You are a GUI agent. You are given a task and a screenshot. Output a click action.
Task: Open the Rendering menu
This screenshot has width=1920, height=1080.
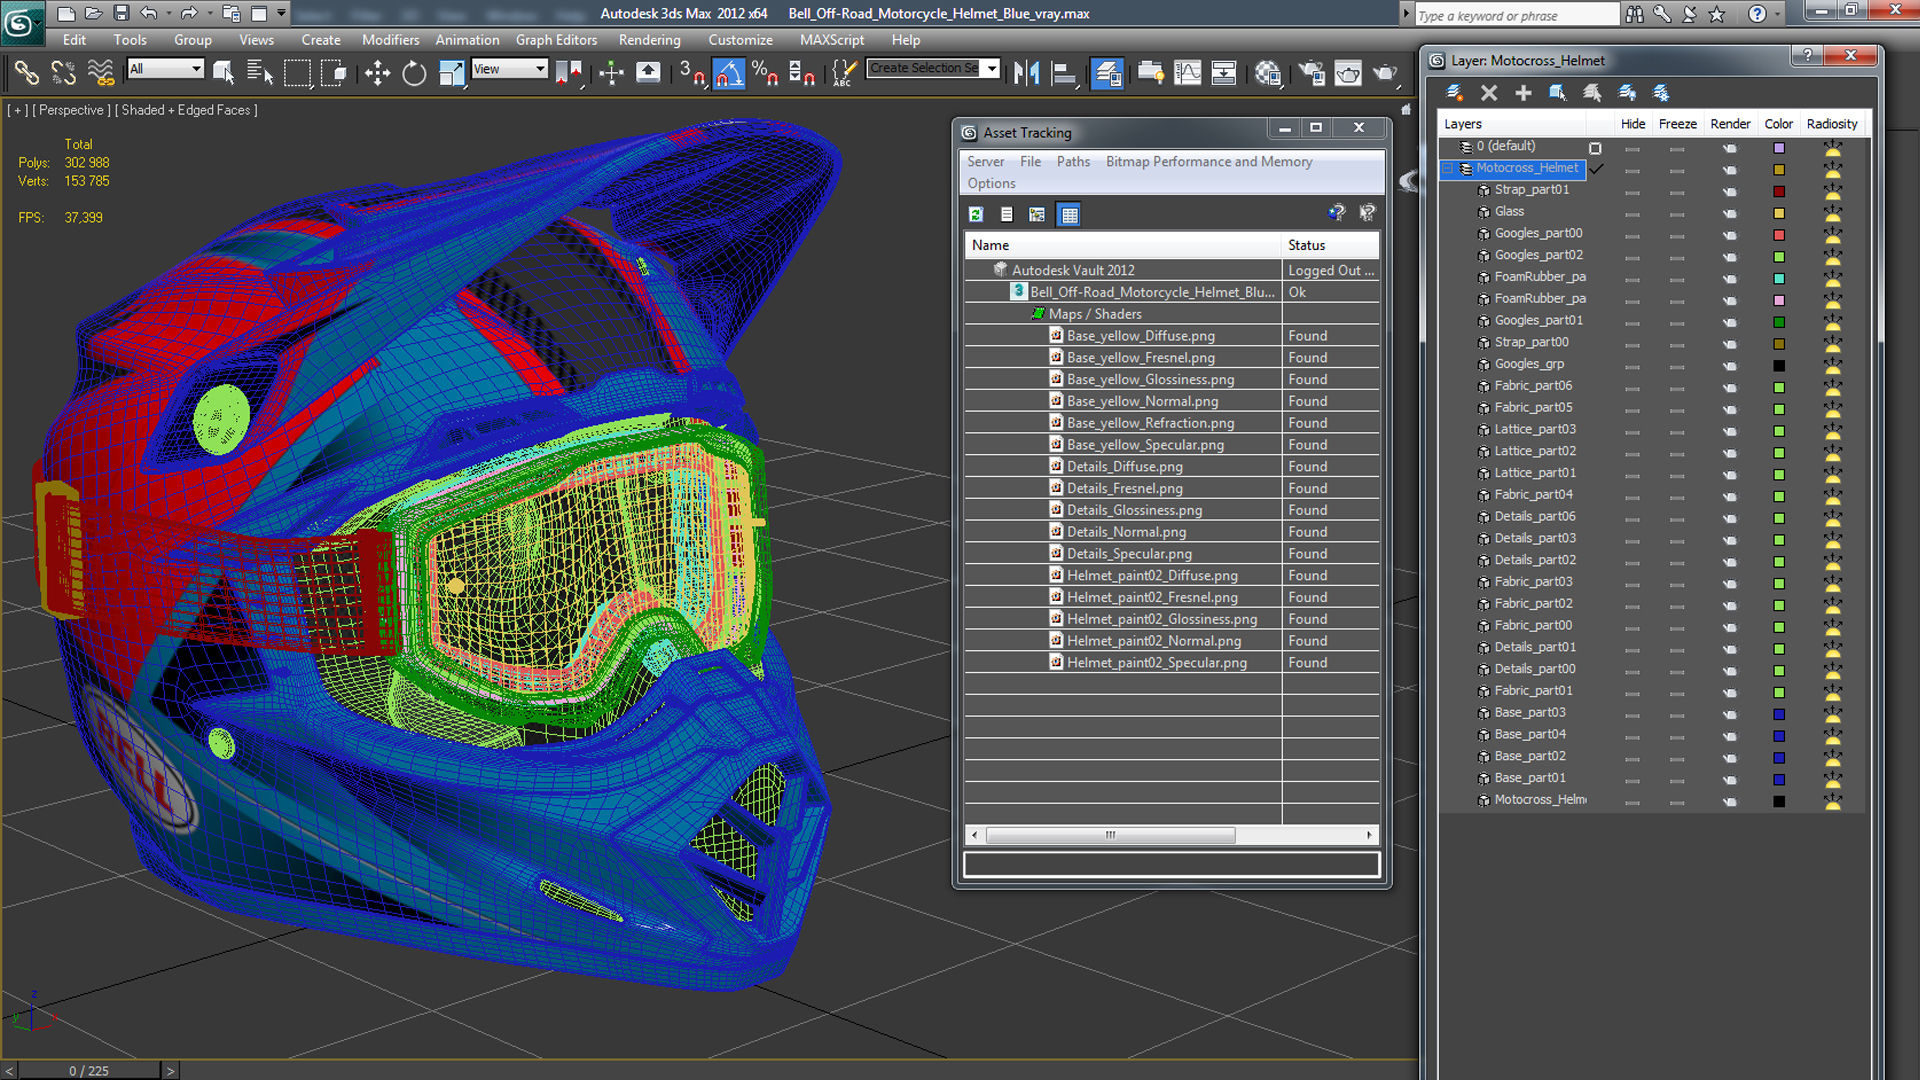pyautogui.click(x=649, y=40)
